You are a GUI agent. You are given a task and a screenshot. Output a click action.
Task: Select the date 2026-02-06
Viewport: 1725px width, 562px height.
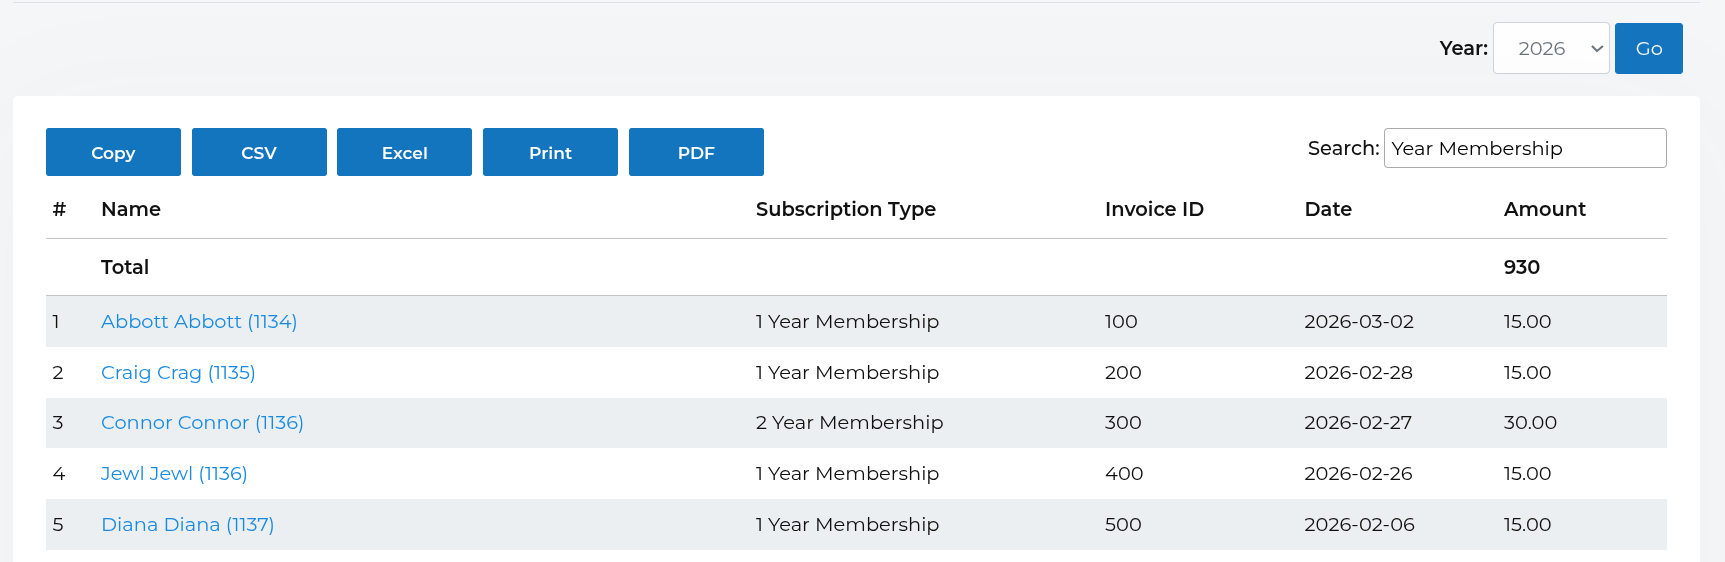click(1359, 524)
